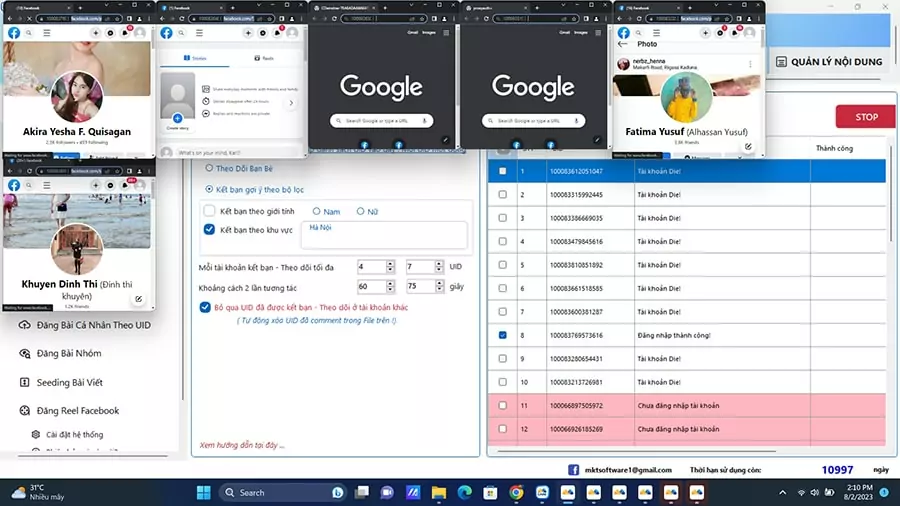
Task: Click reel icon beside Đăng Reel Facebook
Action: click(24, 410)
